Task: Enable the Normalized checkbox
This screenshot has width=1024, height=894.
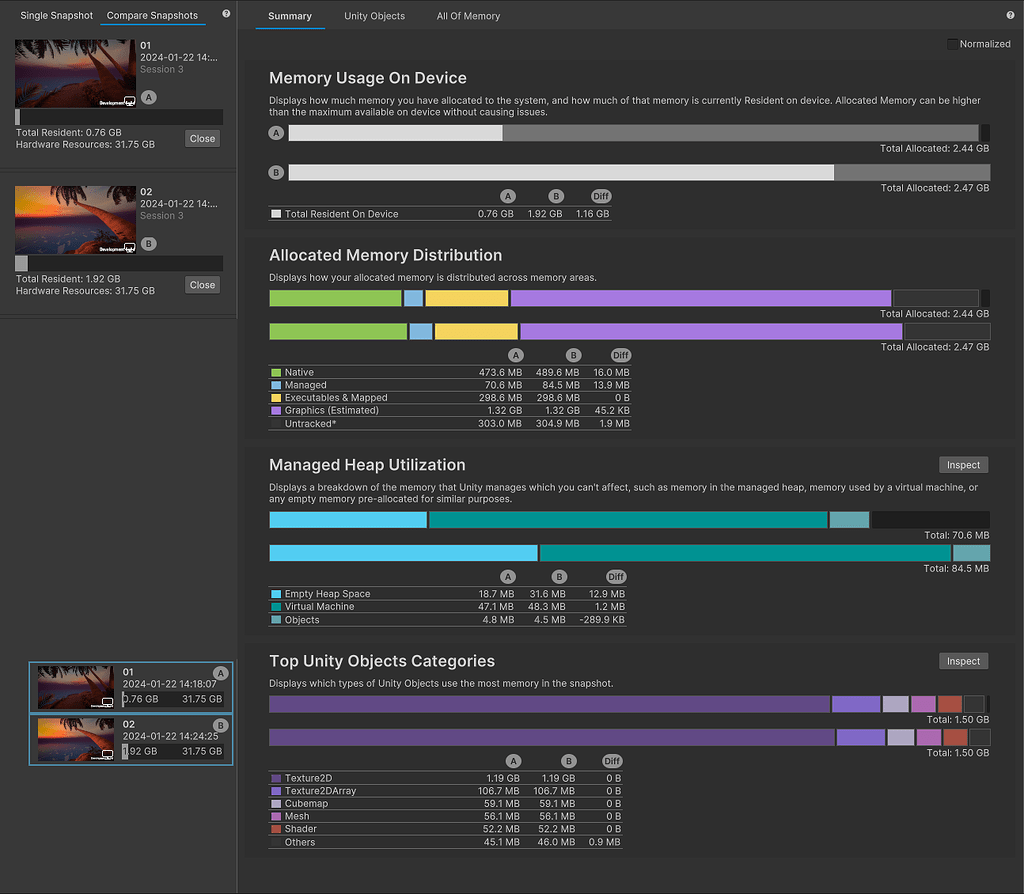Action: point(952,44)
